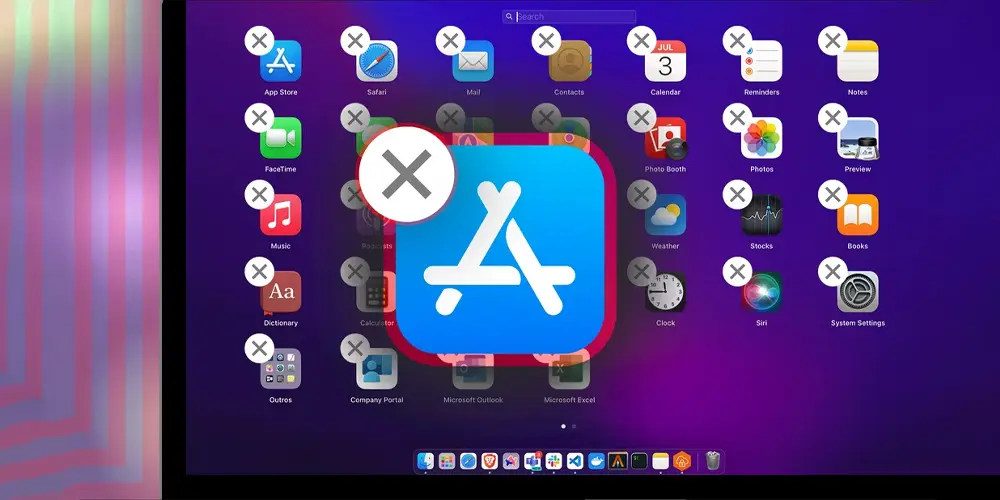Launch the Books app
Viewport: 1000px width, 500px height.
pos(858,215)
